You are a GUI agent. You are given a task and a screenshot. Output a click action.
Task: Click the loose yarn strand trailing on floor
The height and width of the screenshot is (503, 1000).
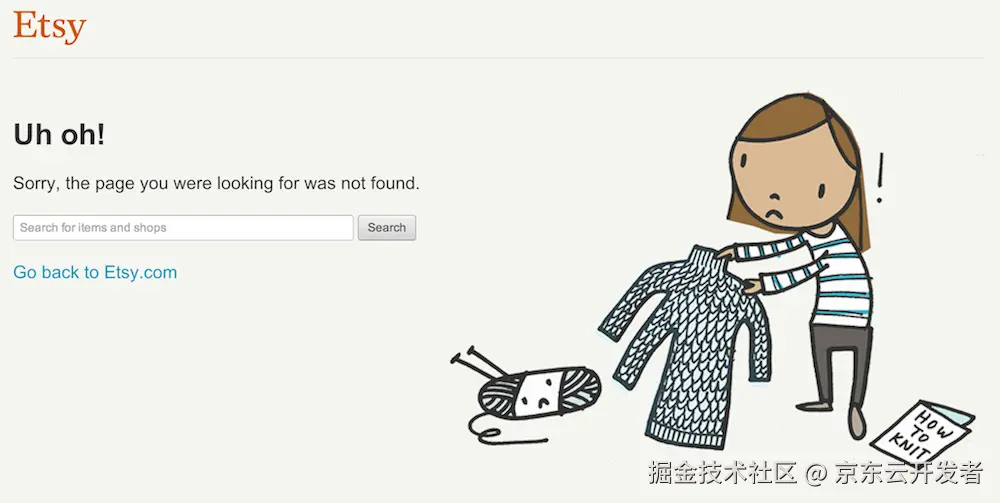coord(504,430)
